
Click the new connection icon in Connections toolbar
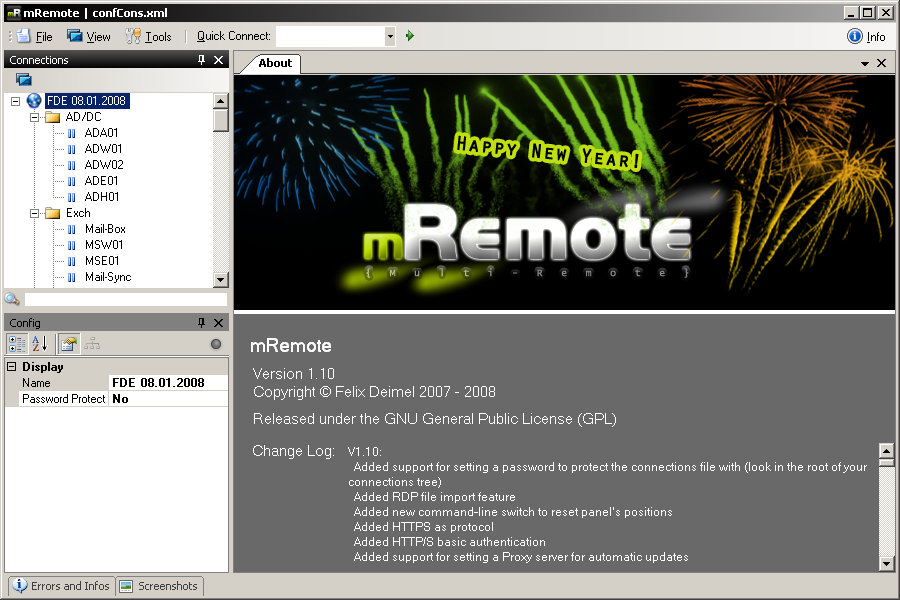24,79
